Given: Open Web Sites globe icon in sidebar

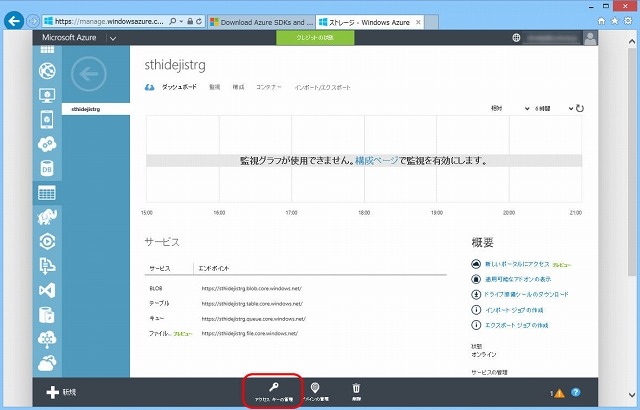Looking at the screenshot, I should [47, 71].
